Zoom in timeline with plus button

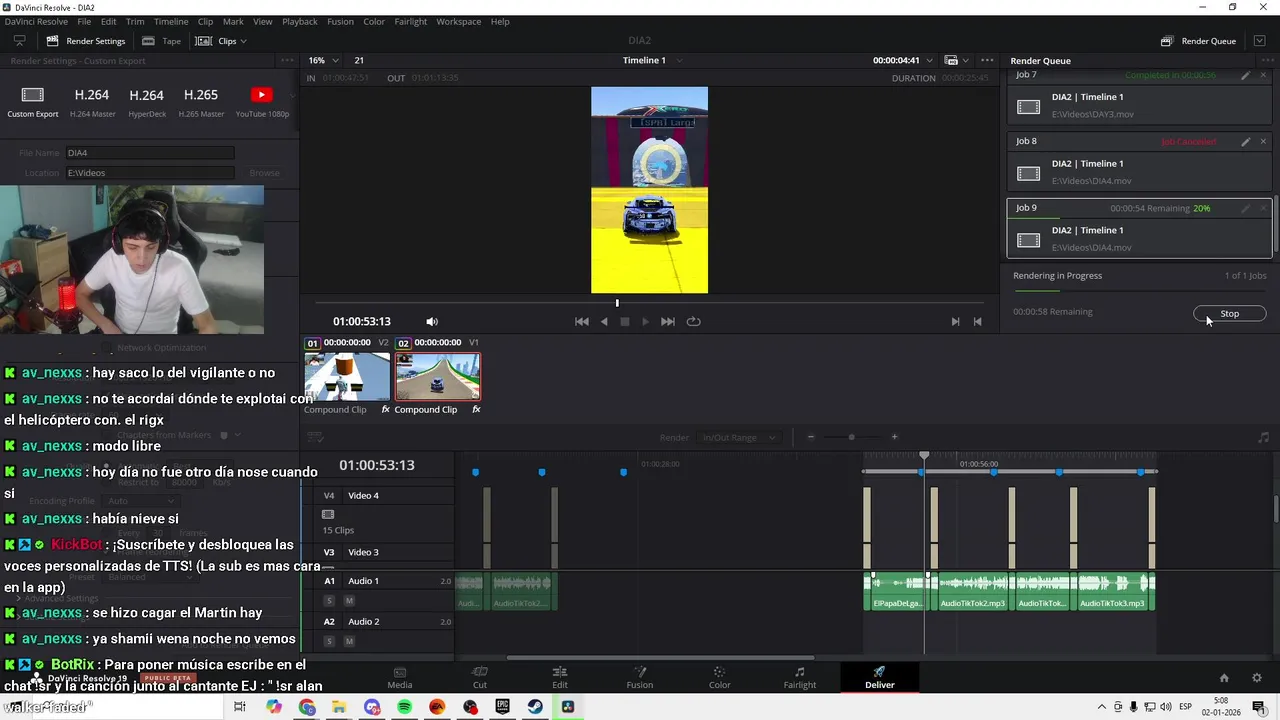[x=894, y=437]
